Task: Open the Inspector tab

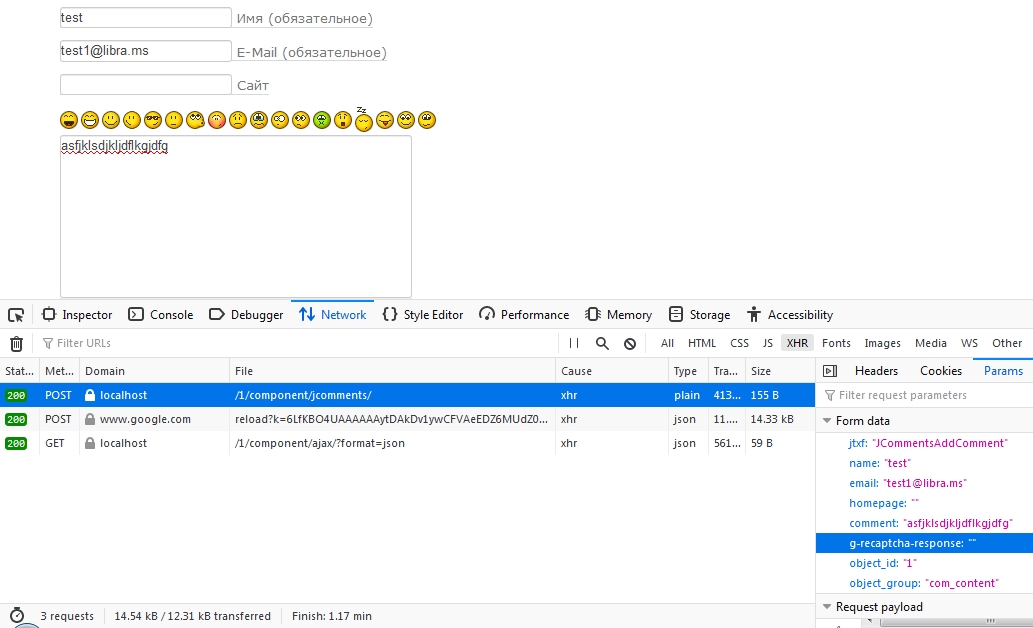Action: (77, 315)
